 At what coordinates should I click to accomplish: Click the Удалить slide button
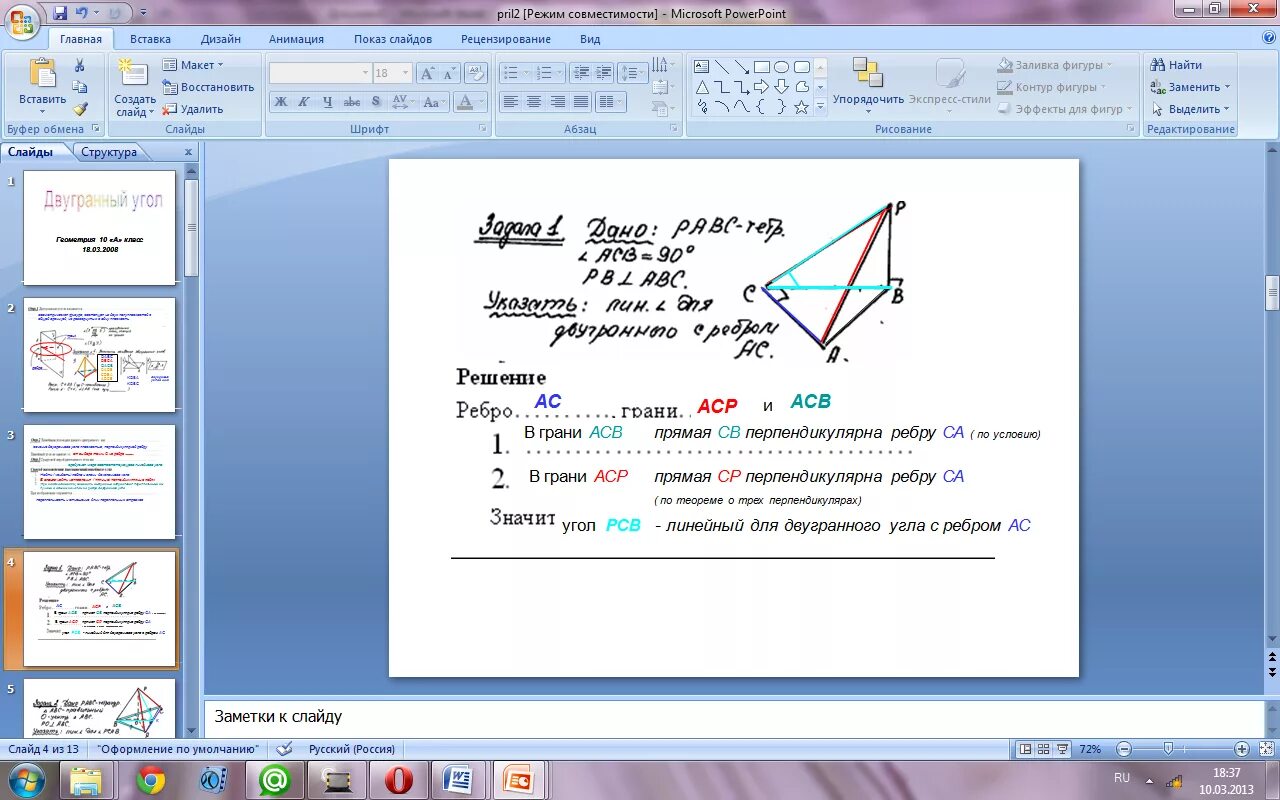click(193, 109)
